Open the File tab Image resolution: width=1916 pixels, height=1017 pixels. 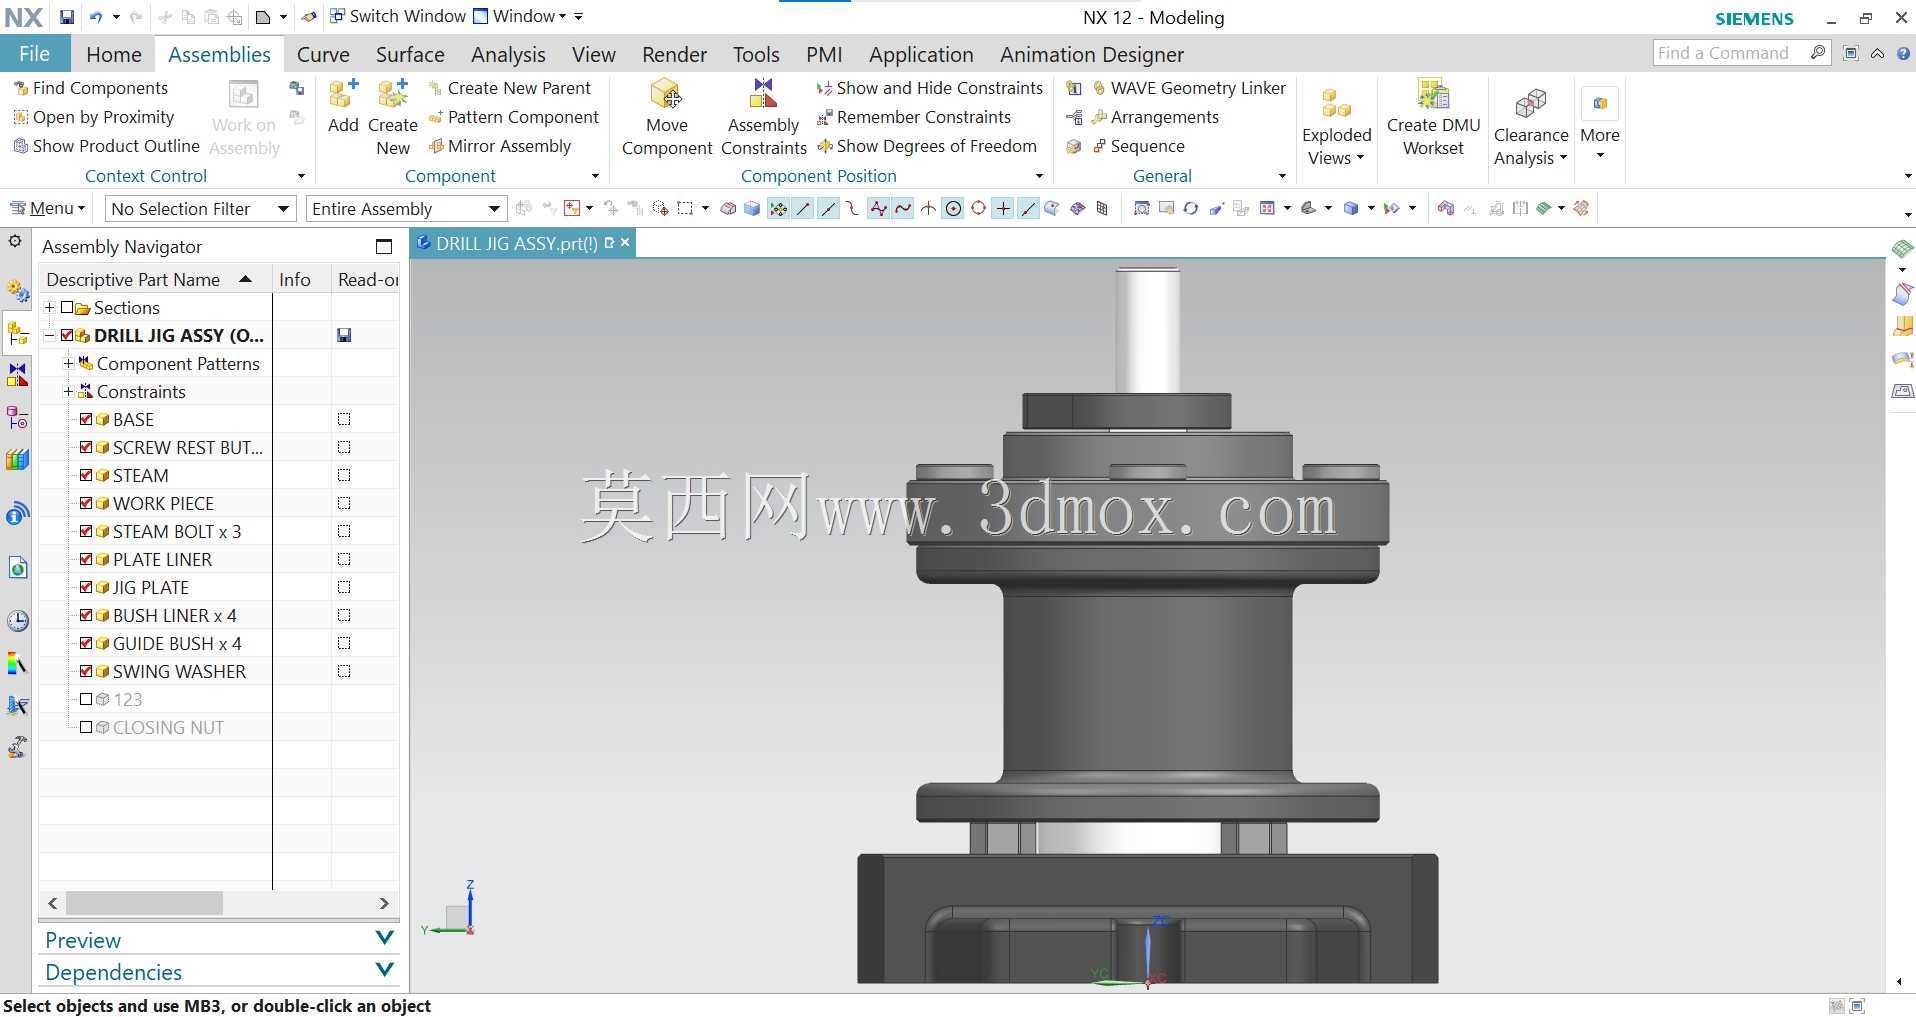pos(34,54)
